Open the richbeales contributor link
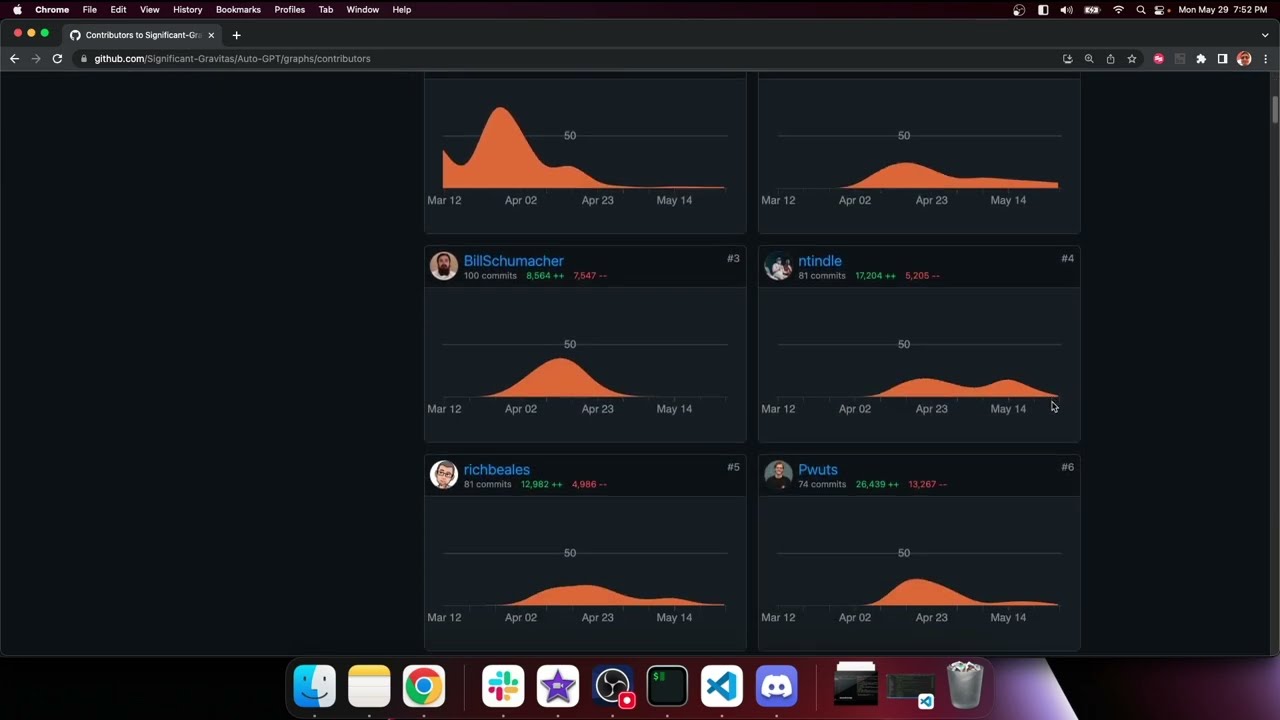 (496, 470)
